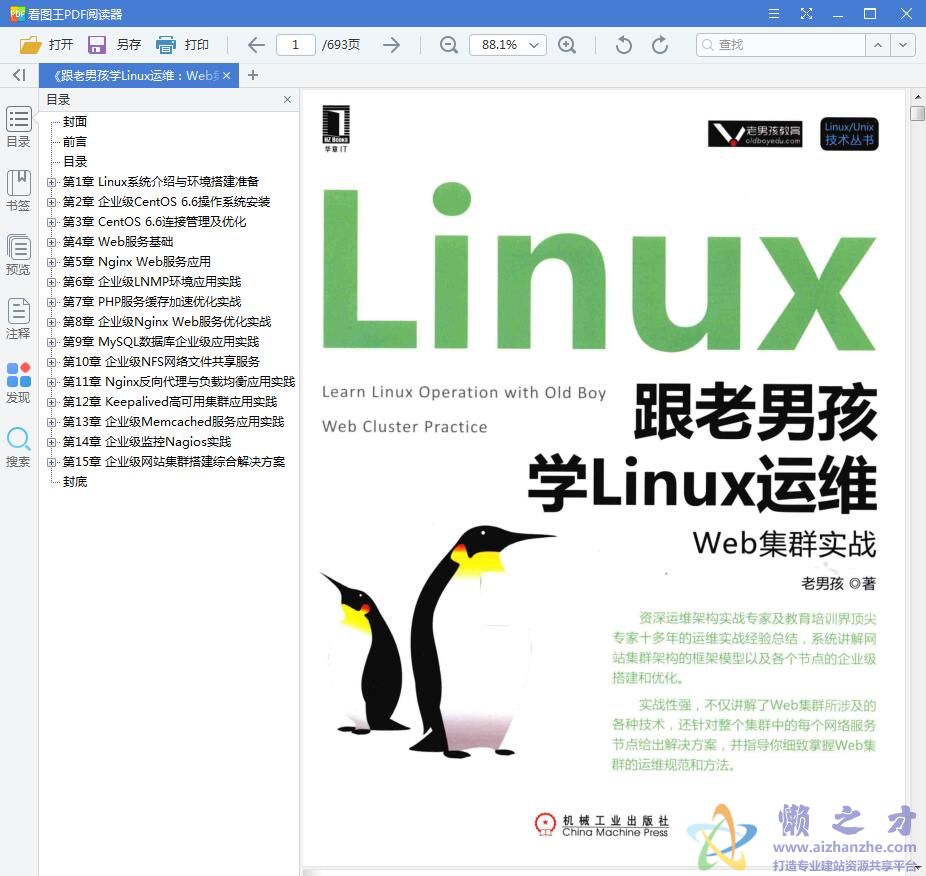This screenshot has height=876, width=926.
Task: Open a new tab with the plus button
Action: (x=253, y=75)
